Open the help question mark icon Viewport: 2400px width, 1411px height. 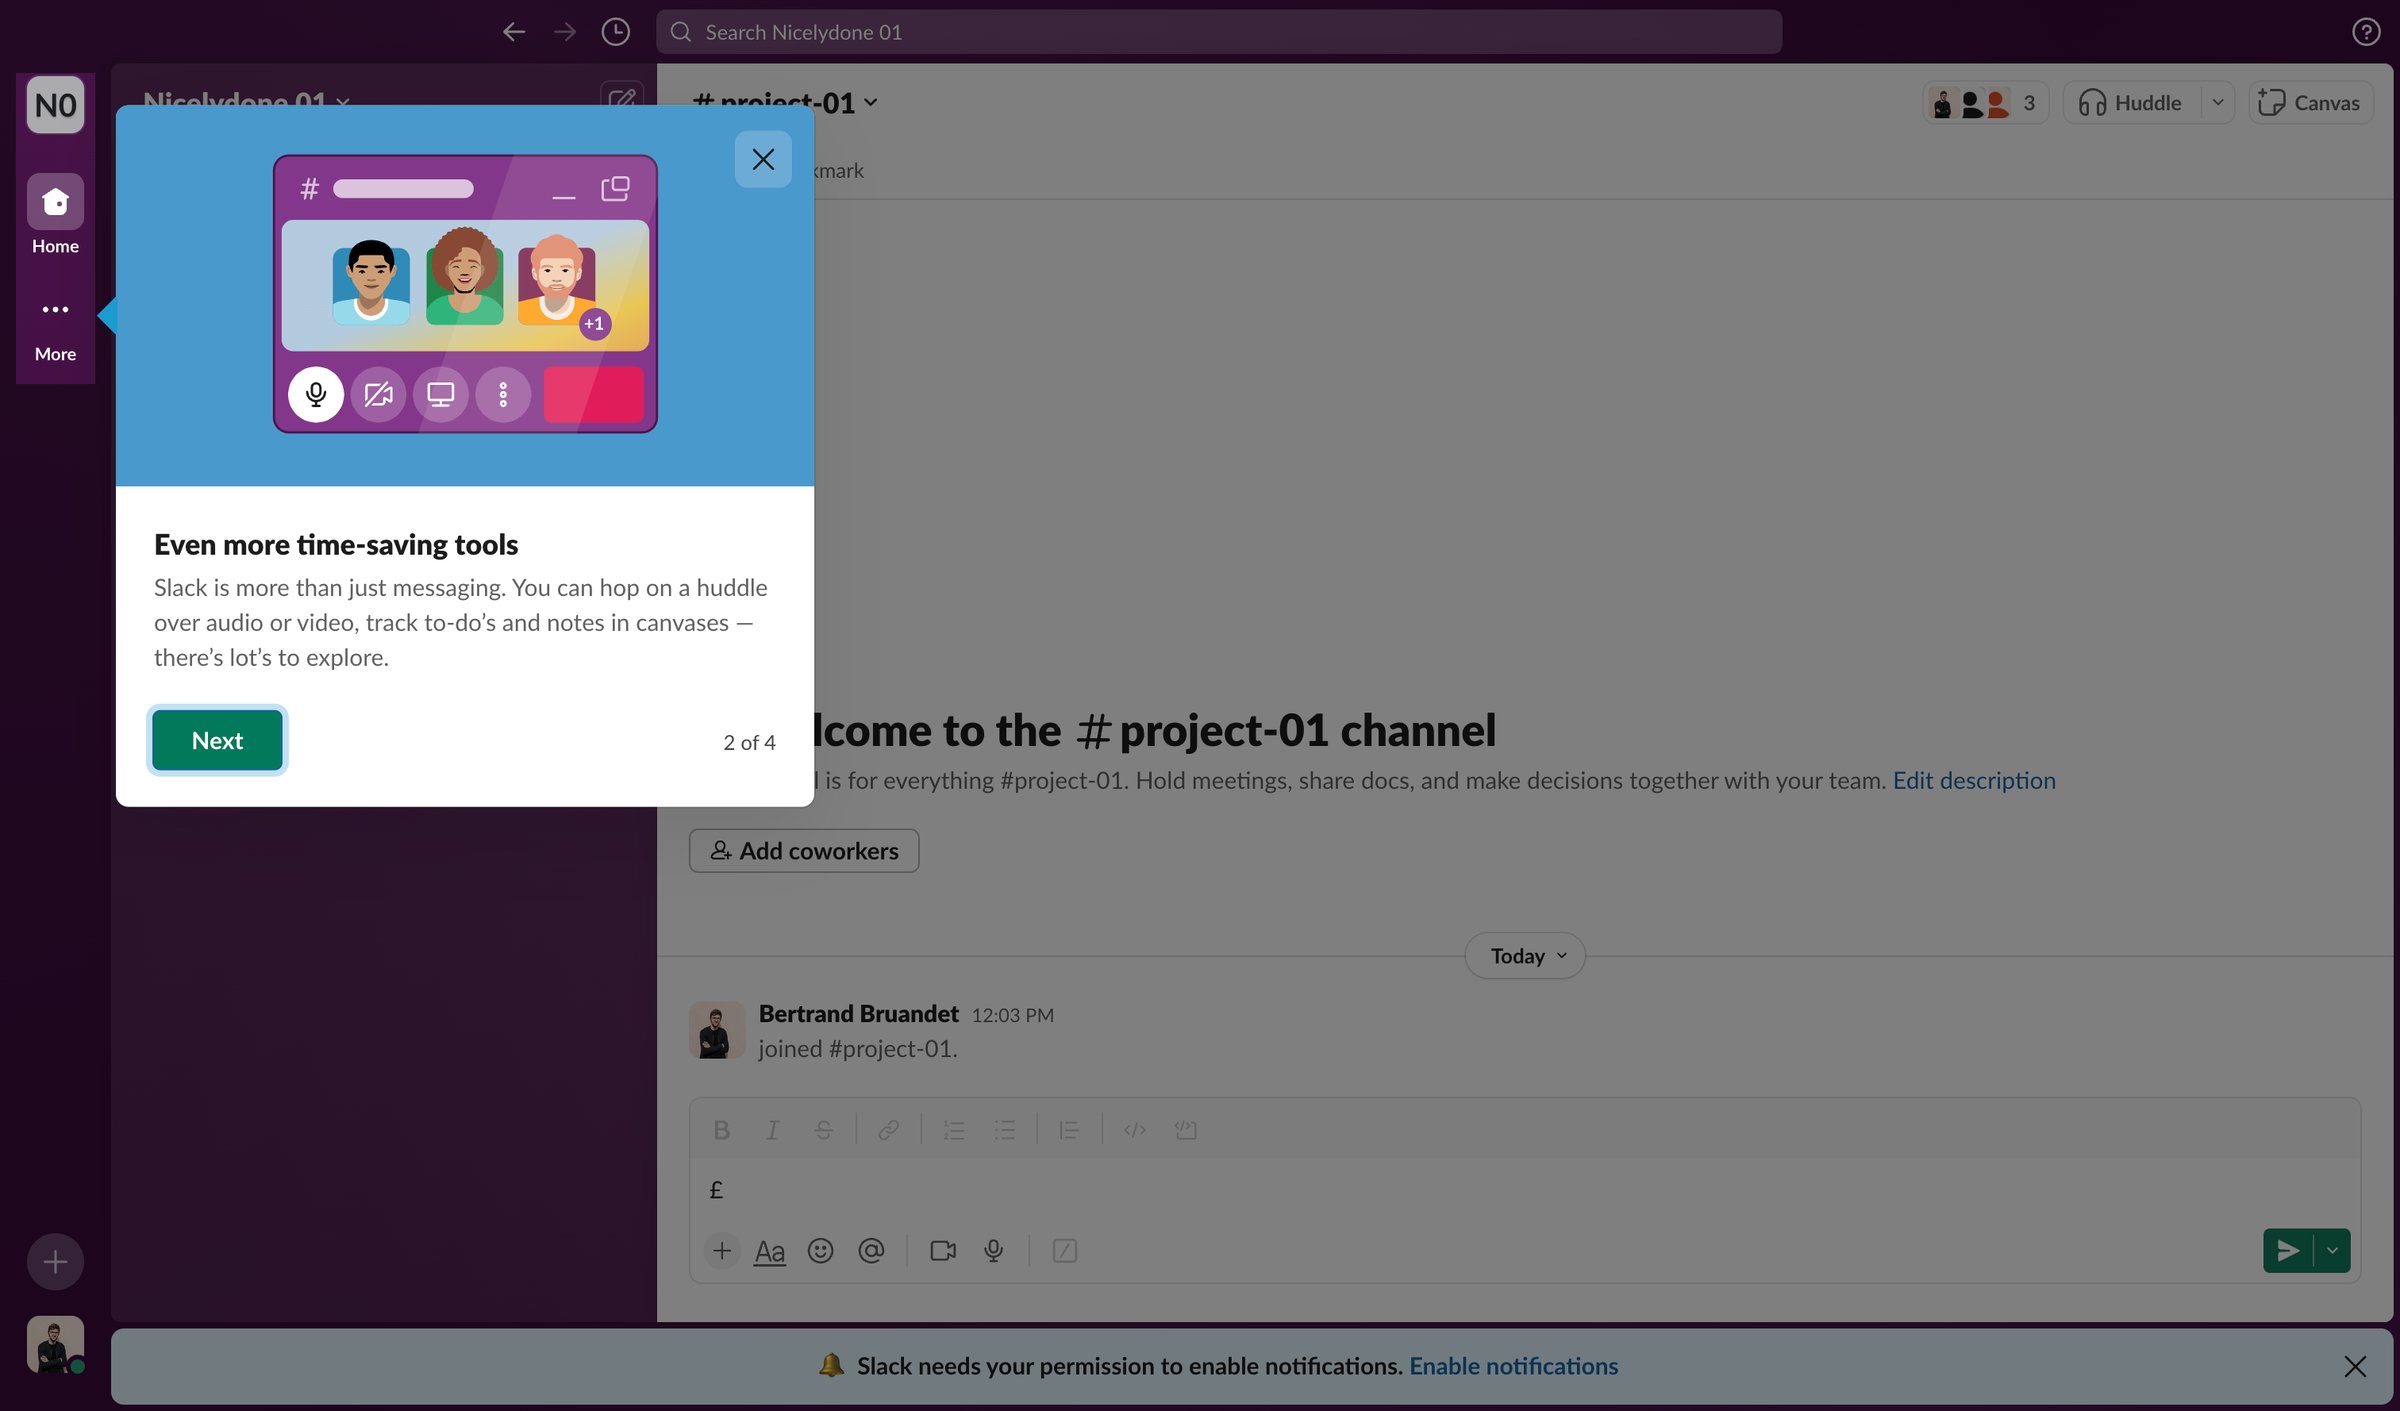click(x=2365, y=32)
